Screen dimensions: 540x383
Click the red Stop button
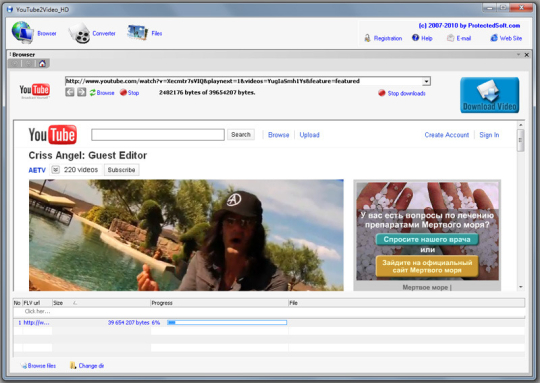tap(129, 93)
